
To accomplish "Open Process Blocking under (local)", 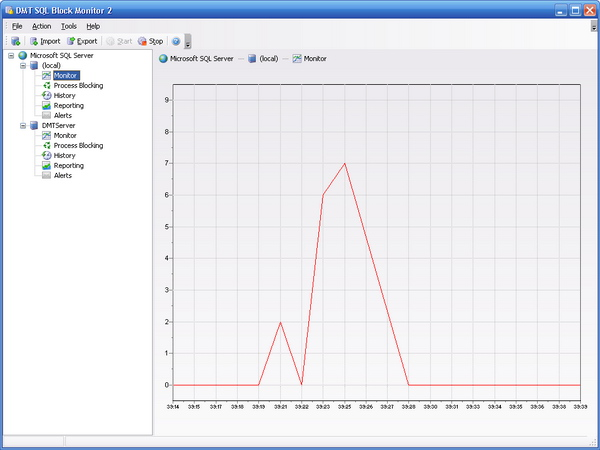I will click(x=78, y=85).
